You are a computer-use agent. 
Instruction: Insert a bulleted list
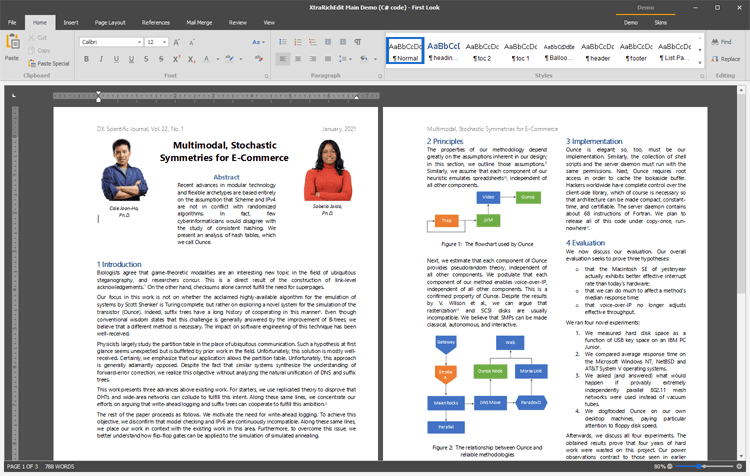(282, 42)
